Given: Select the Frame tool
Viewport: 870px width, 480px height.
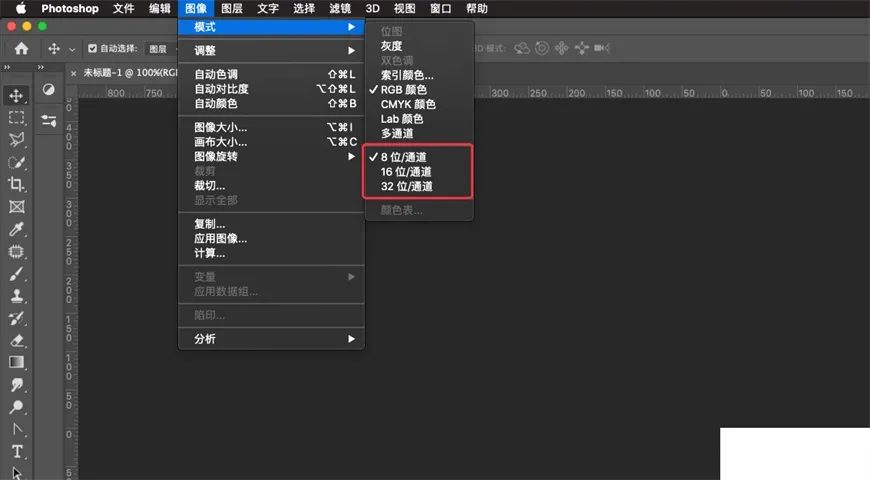Looking at the screenshot, I should (16, 206).
